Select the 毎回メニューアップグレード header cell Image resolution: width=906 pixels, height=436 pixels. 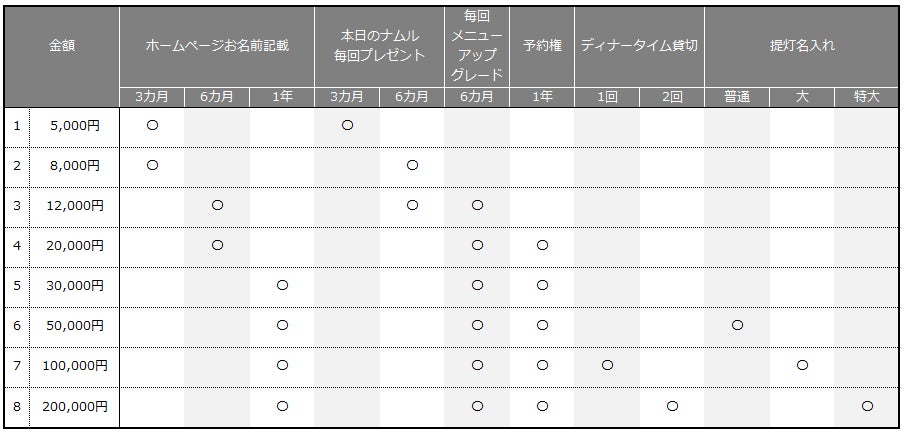pyautogui.click(x=477, y=46)
